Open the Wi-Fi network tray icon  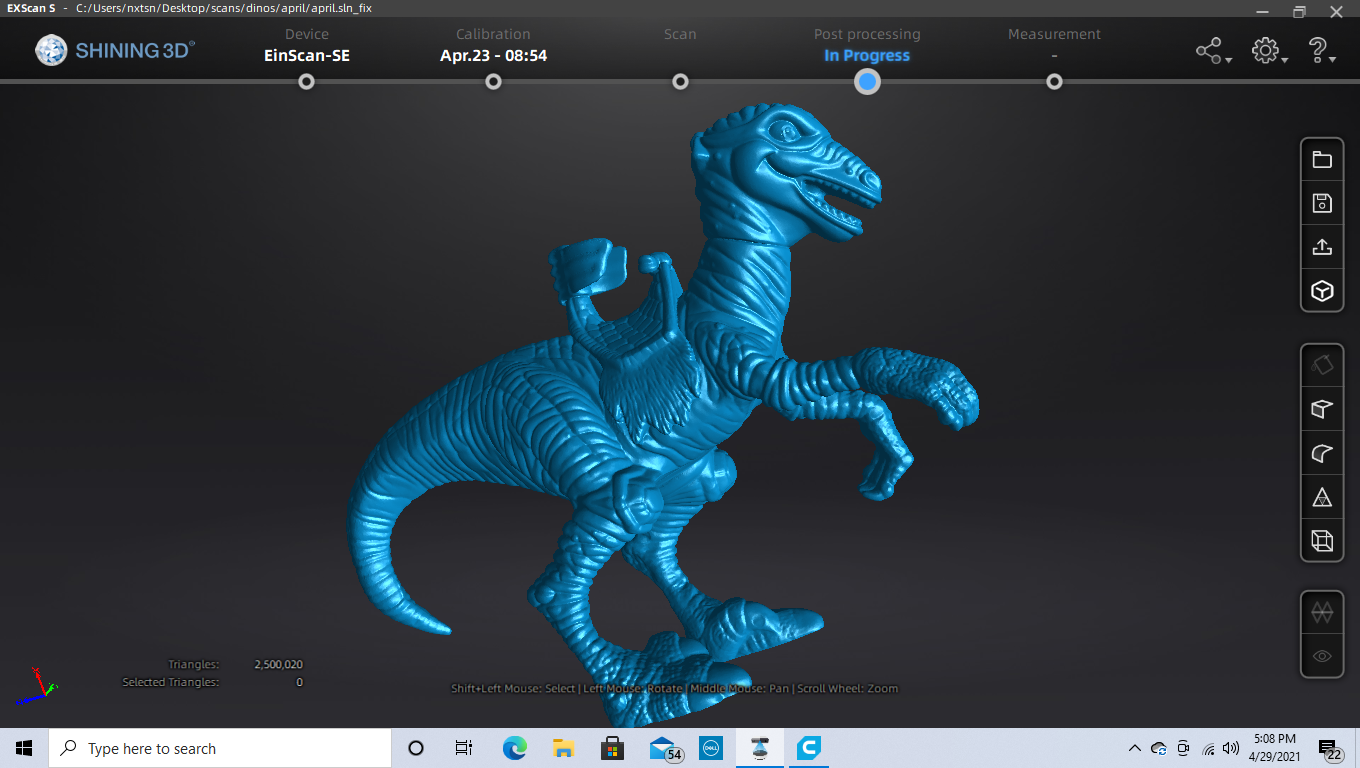click(x=1208, y=748)
